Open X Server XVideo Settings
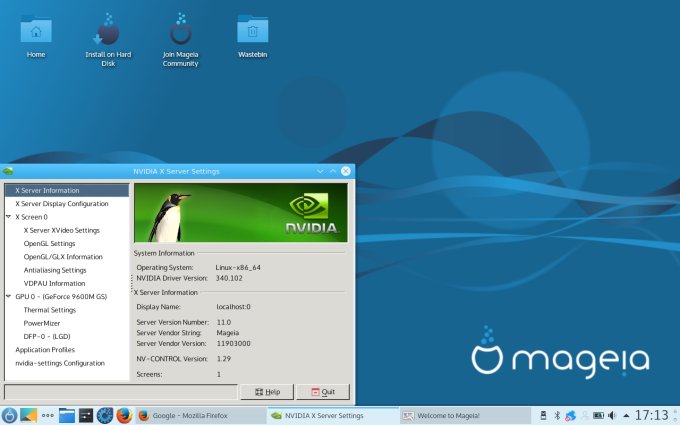The image size is (680, 425). point(62,230)
